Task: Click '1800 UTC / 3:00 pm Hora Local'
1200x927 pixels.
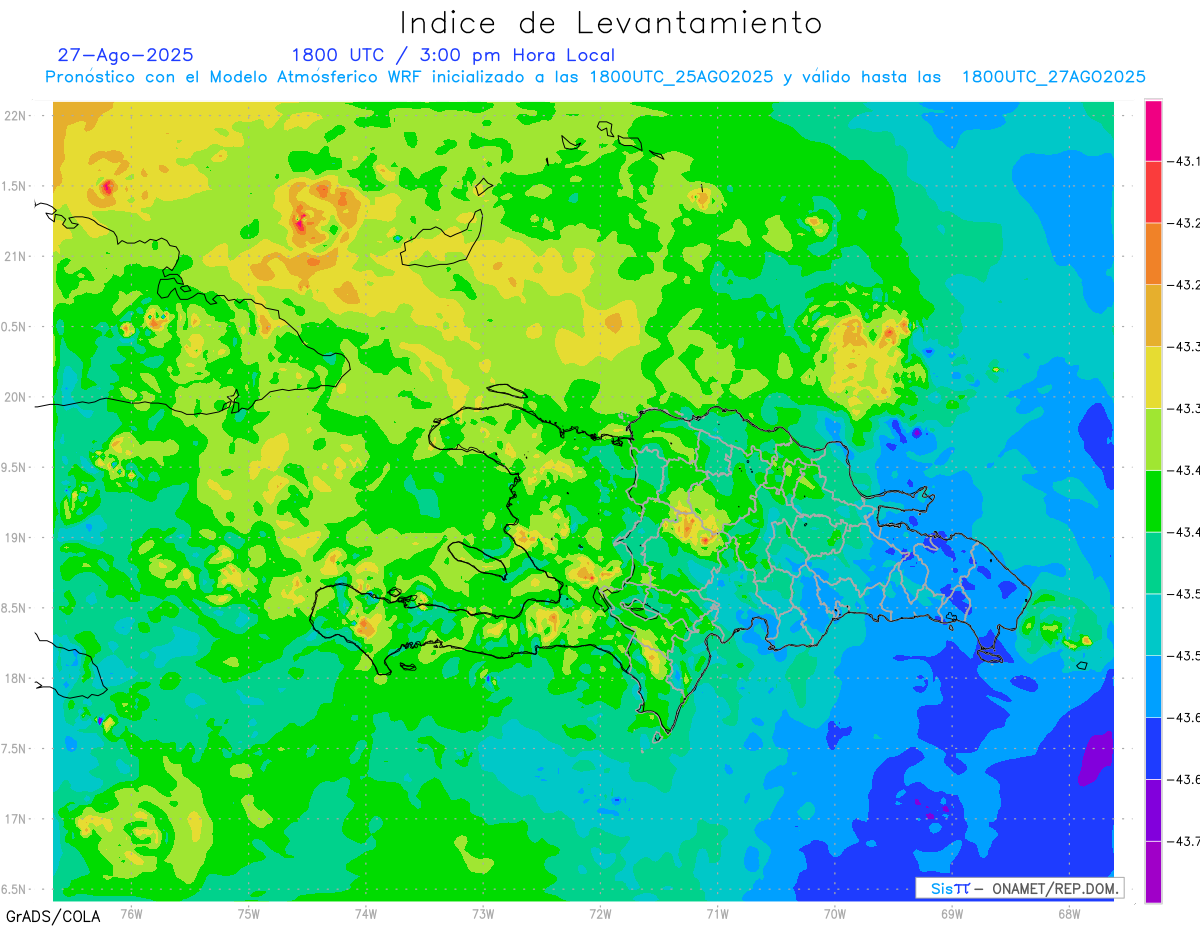Action: click(x=453, y=55)
